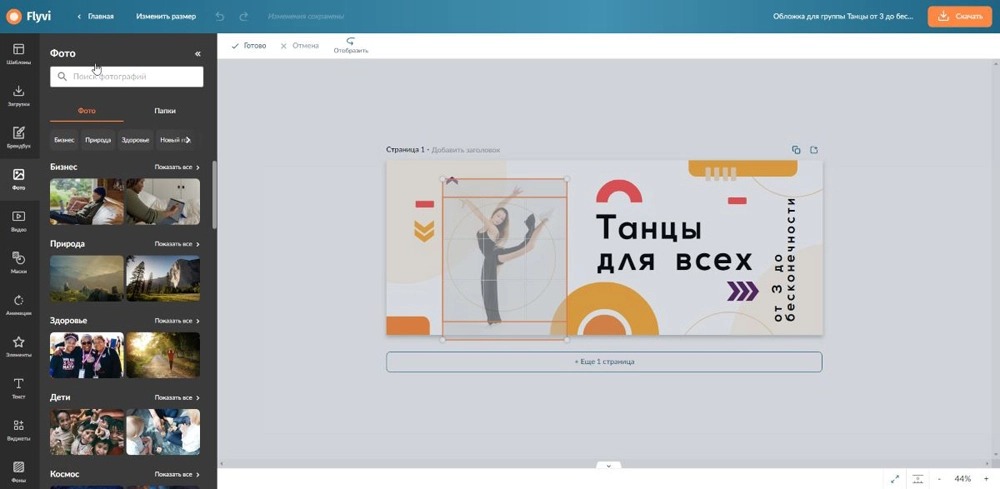1000x489 pixels.
Task: Select second Природа mountain thumbnail
Action: pos(163,279)
